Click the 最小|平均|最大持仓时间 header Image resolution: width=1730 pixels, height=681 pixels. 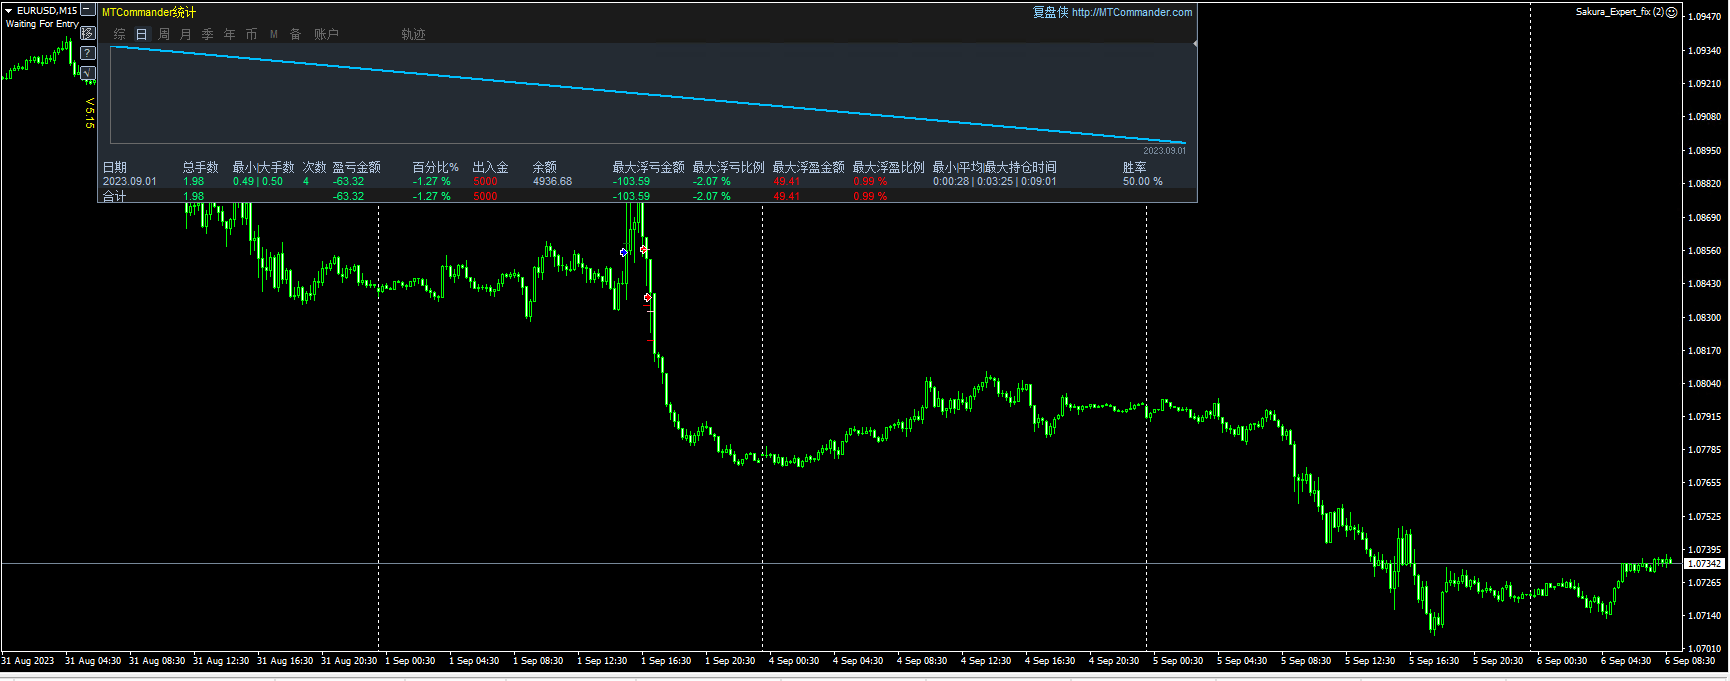995,167
